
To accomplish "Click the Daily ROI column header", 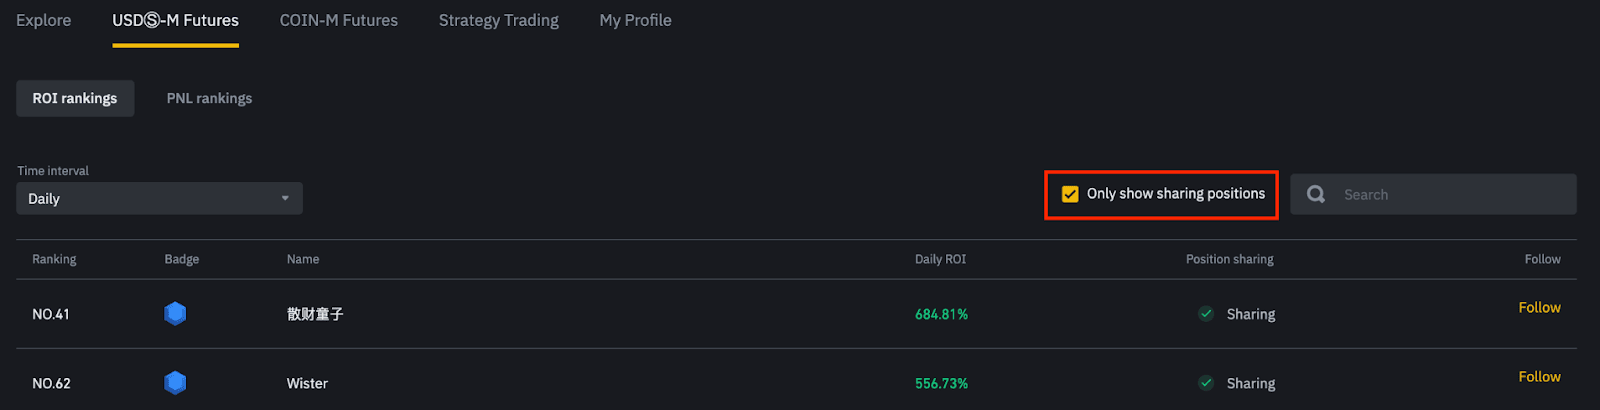I will point(940,259).
